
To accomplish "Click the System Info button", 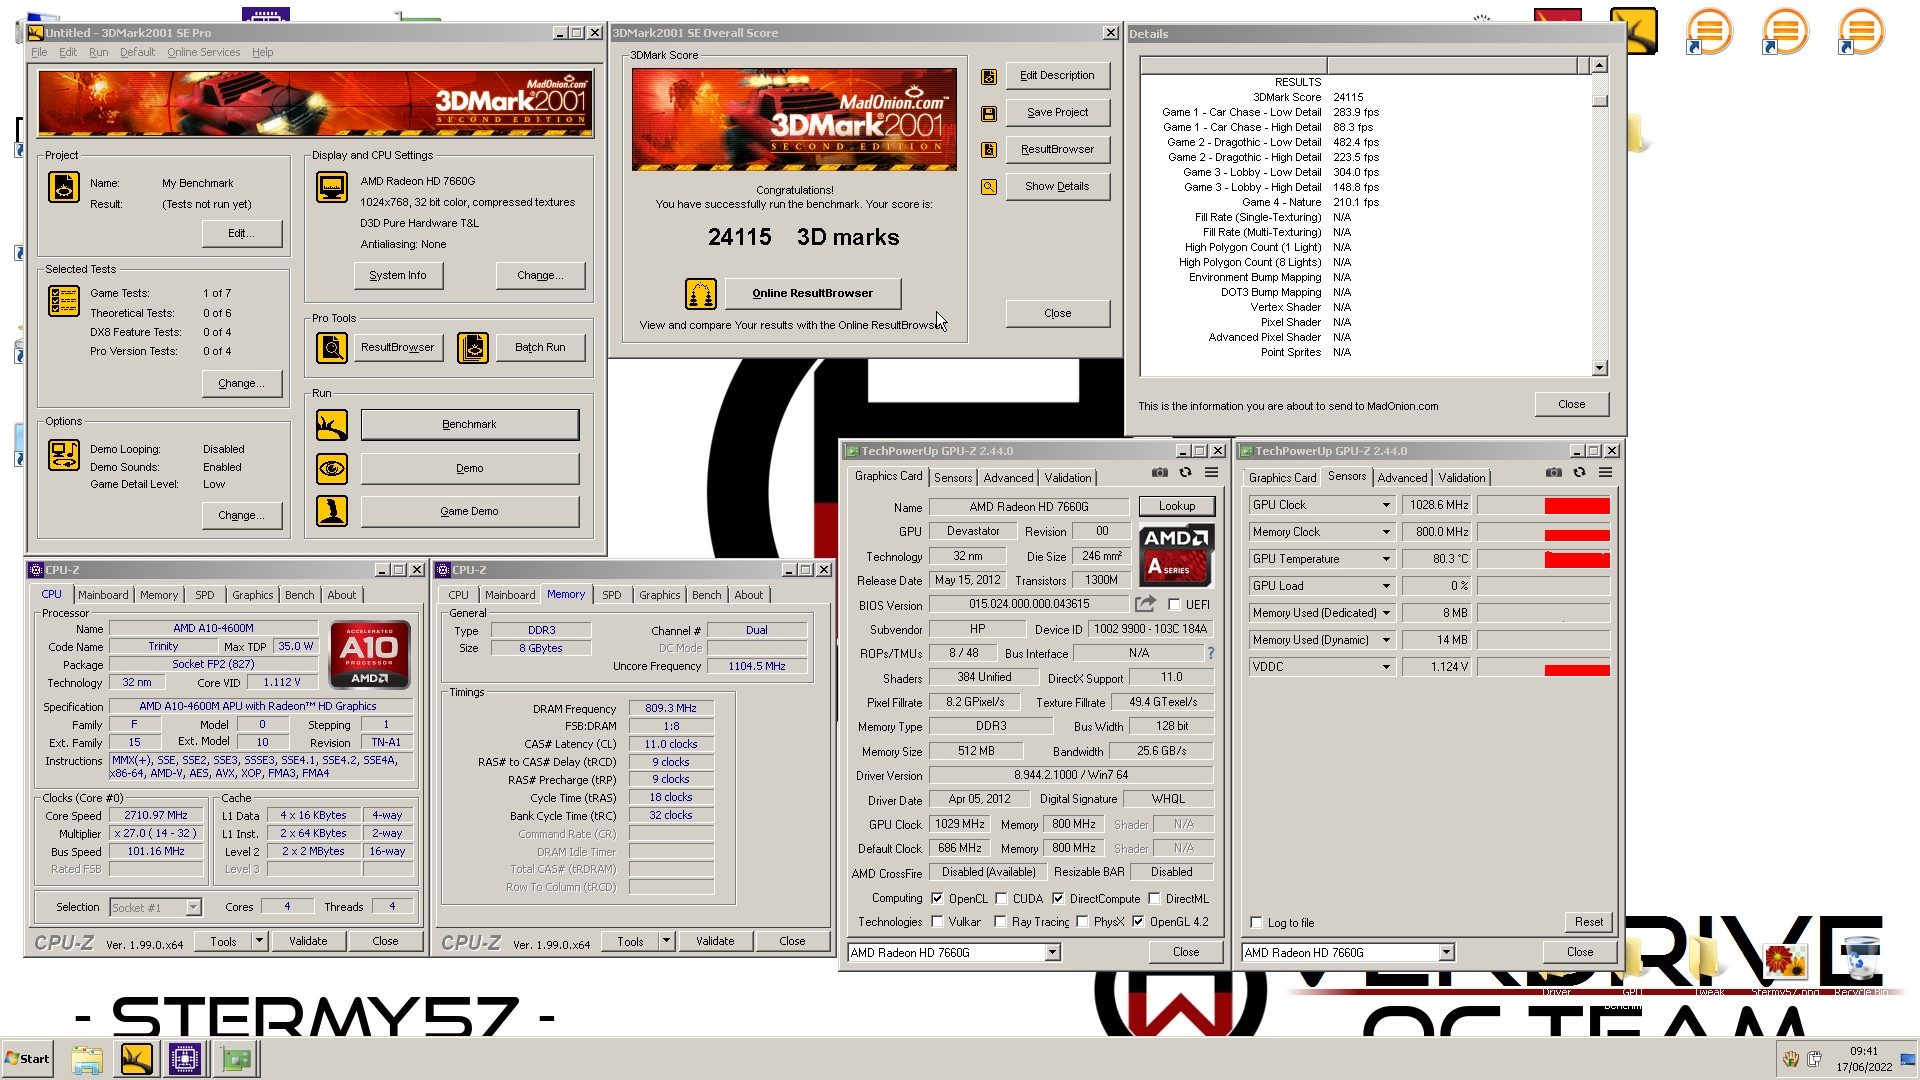I will tap(398, 276).
